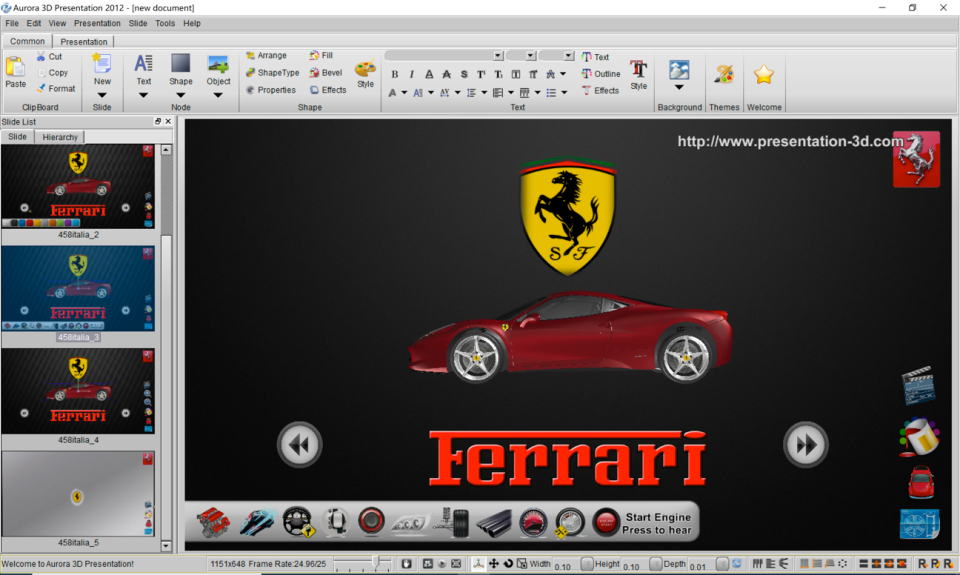Click the Arrange button

click(x=266, y=55)
